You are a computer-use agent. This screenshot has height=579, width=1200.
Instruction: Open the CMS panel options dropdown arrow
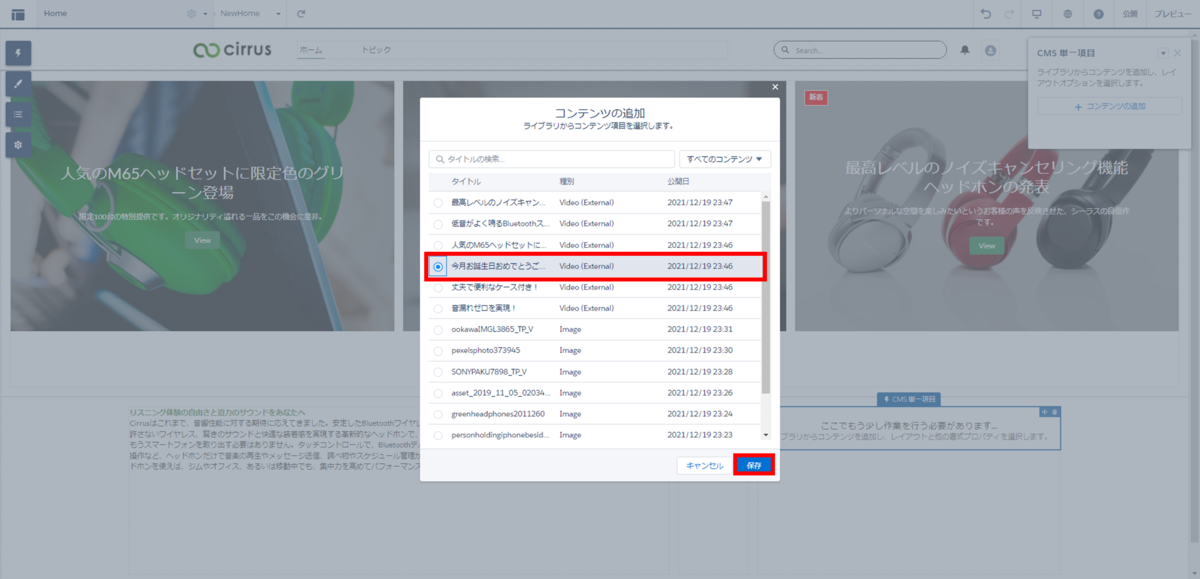pyautogui.click(x=1163, y=52)
